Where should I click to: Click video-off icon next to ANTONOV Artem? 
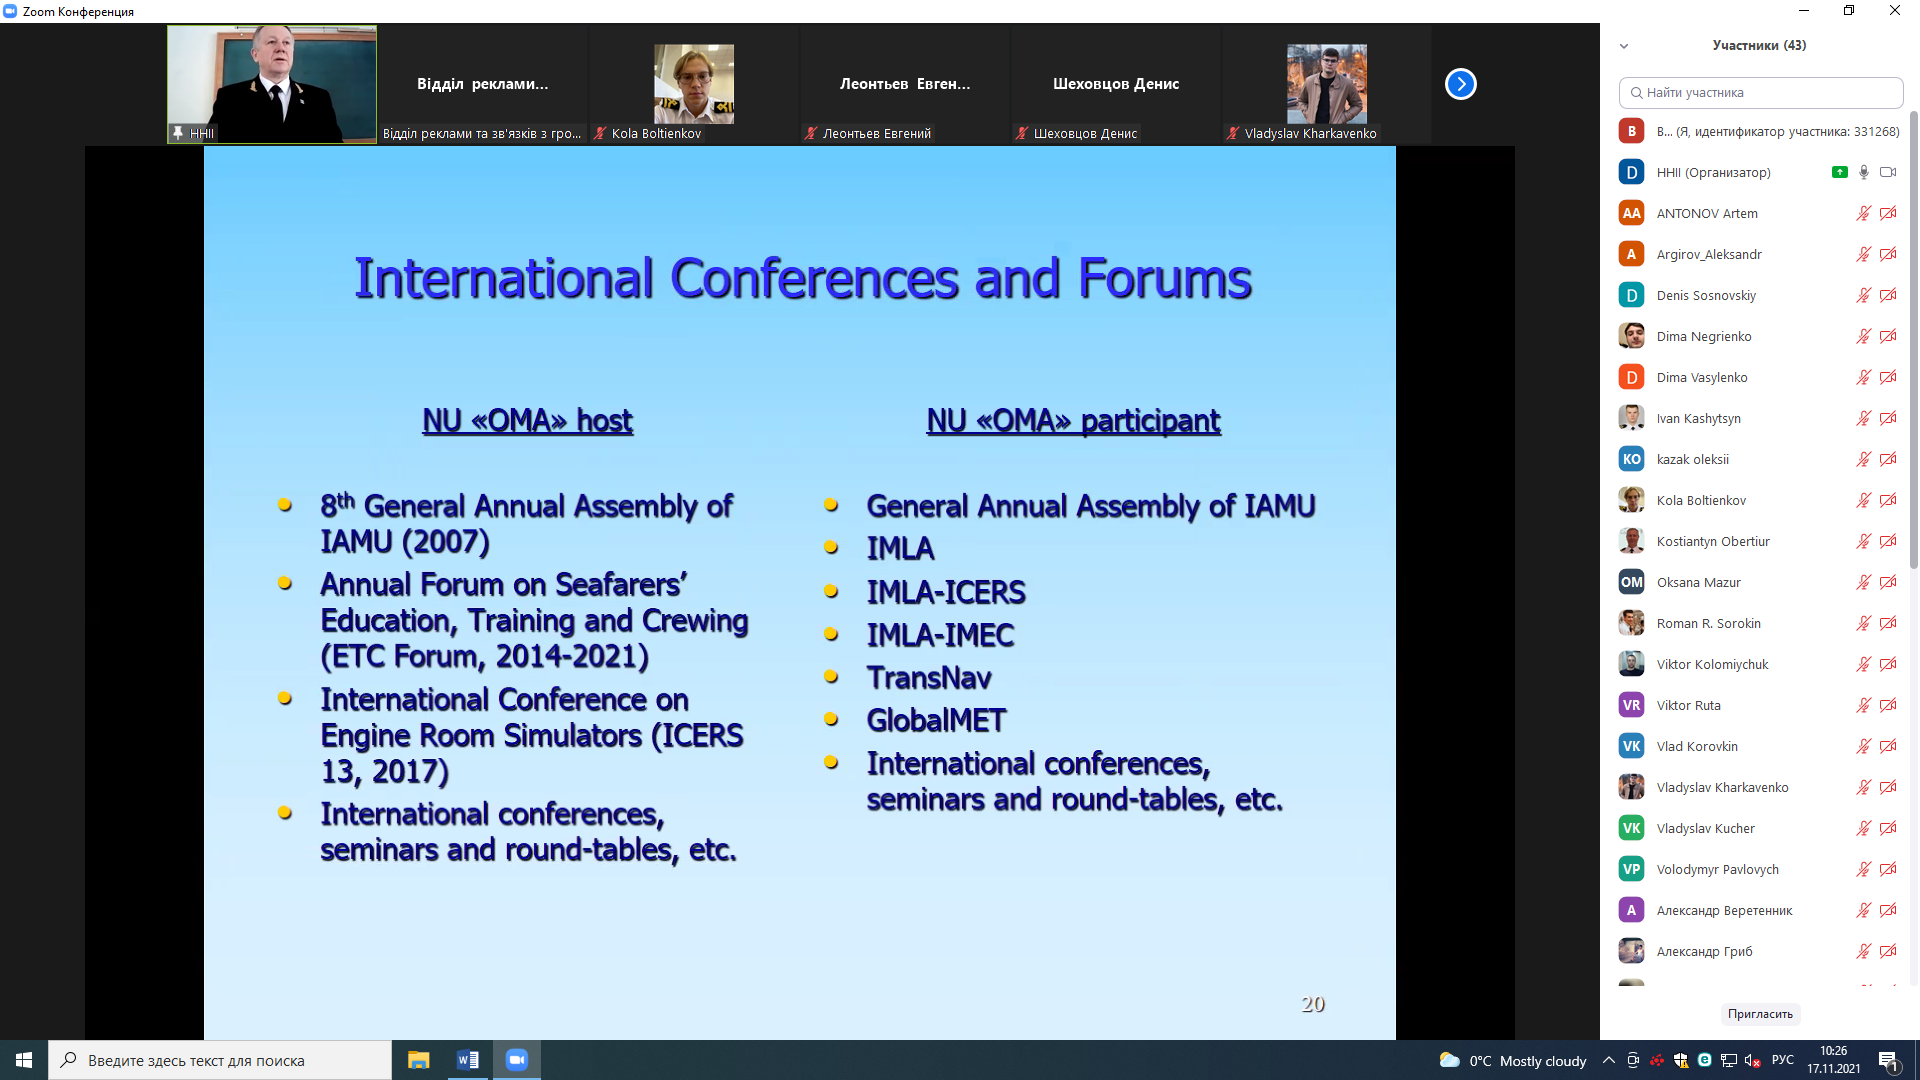tap(1888, 213)
